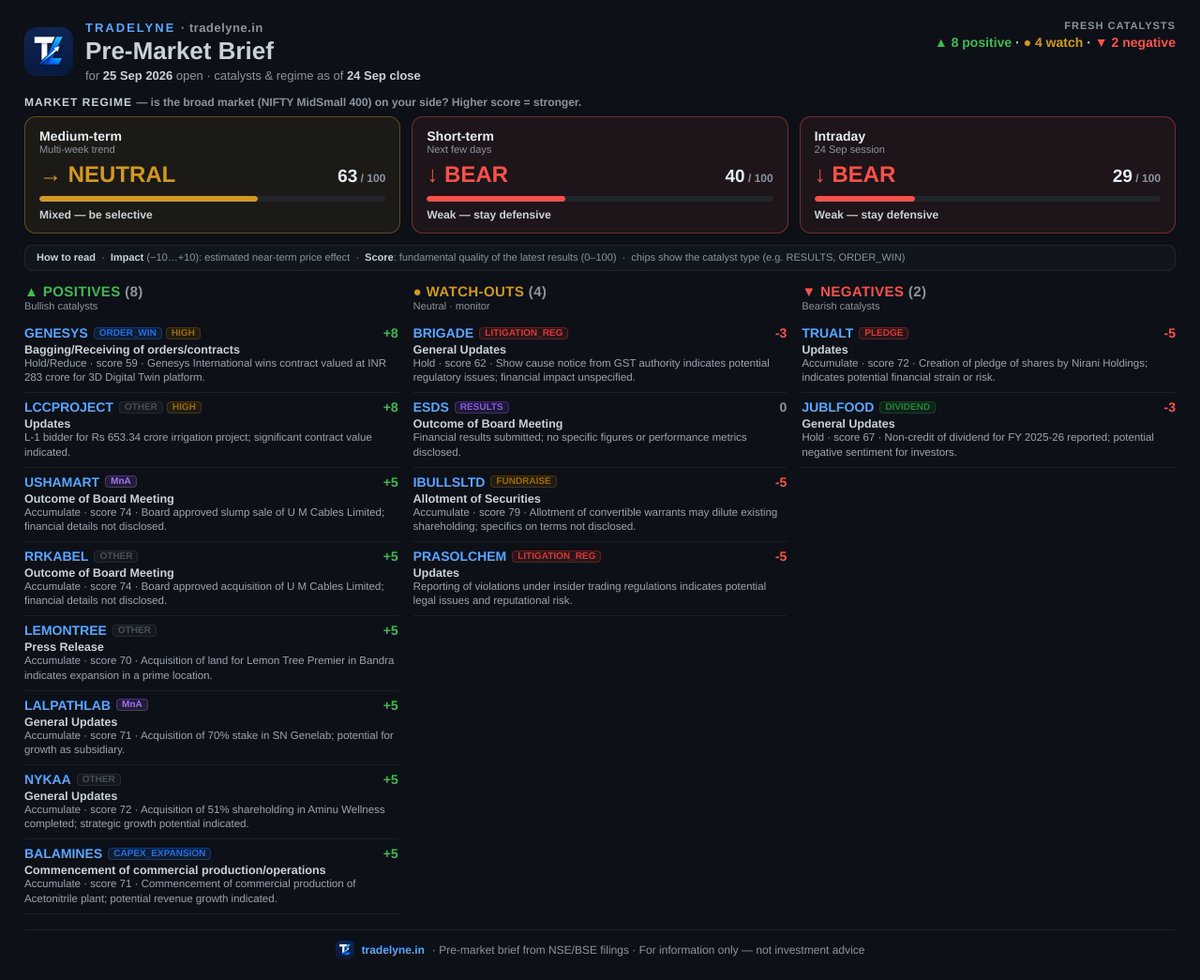Image resolution: width=1200 pixels, height=980 pixels.
Task: Open the PRASOLCHEM ticker
Action: click(x=460, y=556)
